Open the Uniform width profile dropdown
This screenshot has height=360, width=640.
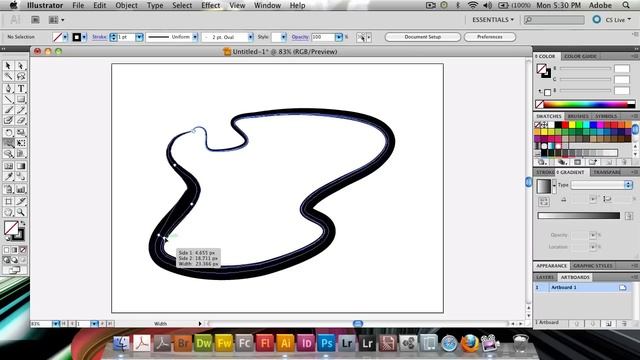195,37
